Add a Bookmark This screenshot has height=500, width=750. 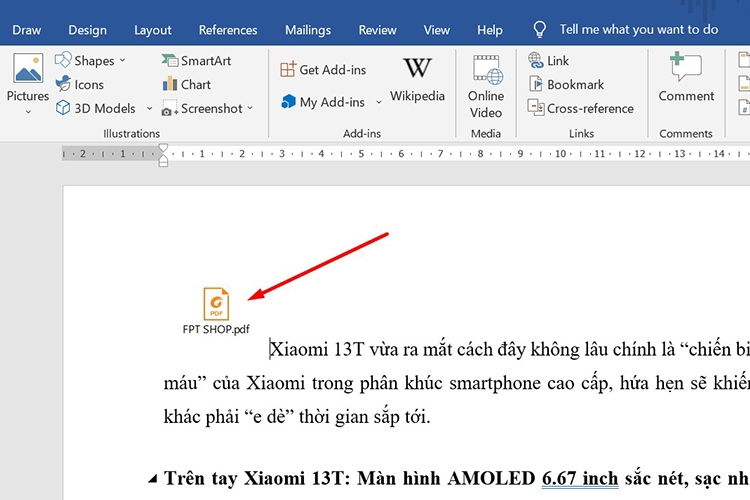tap(566, 84)
